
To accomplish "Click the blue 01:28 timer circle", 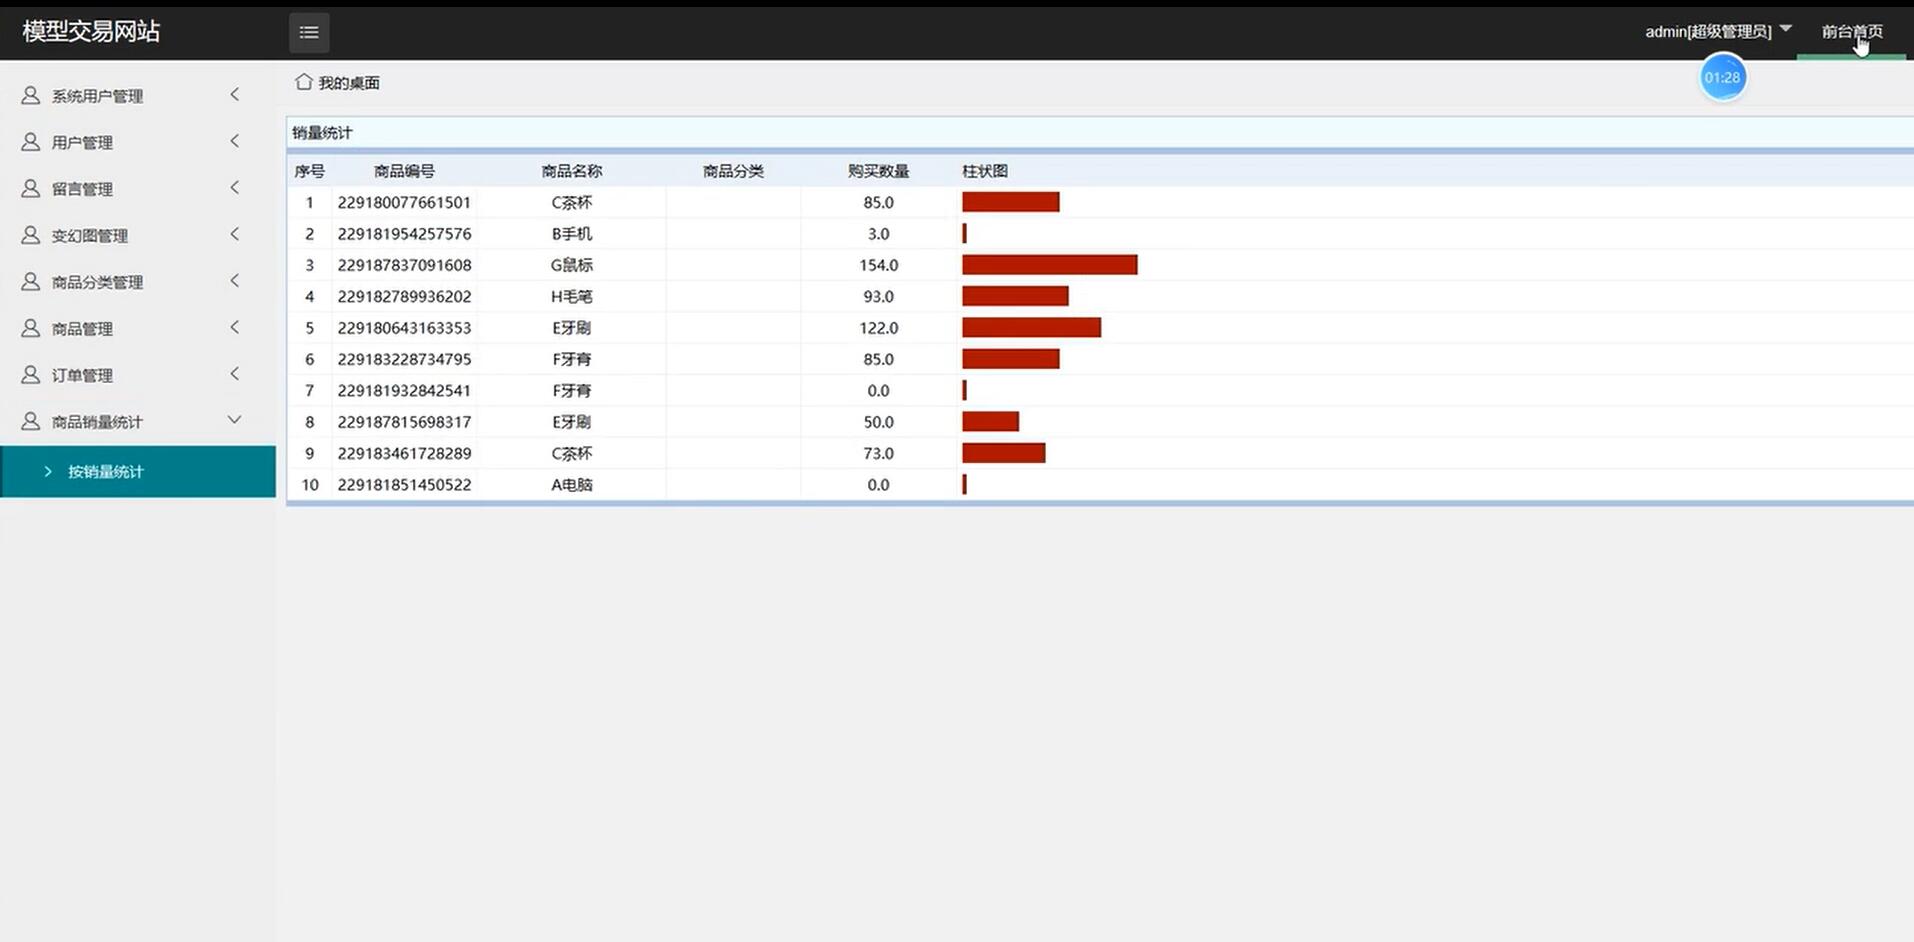I will [x=1722, y=78].
